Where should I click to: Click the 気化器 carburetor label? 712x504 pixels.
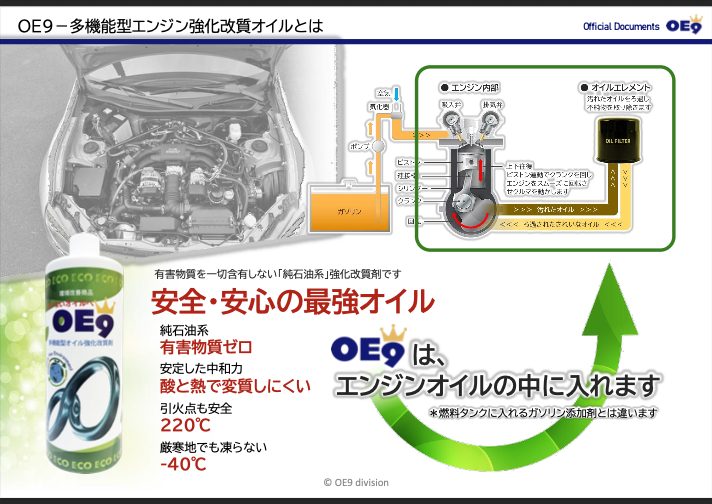pos(379,107)
